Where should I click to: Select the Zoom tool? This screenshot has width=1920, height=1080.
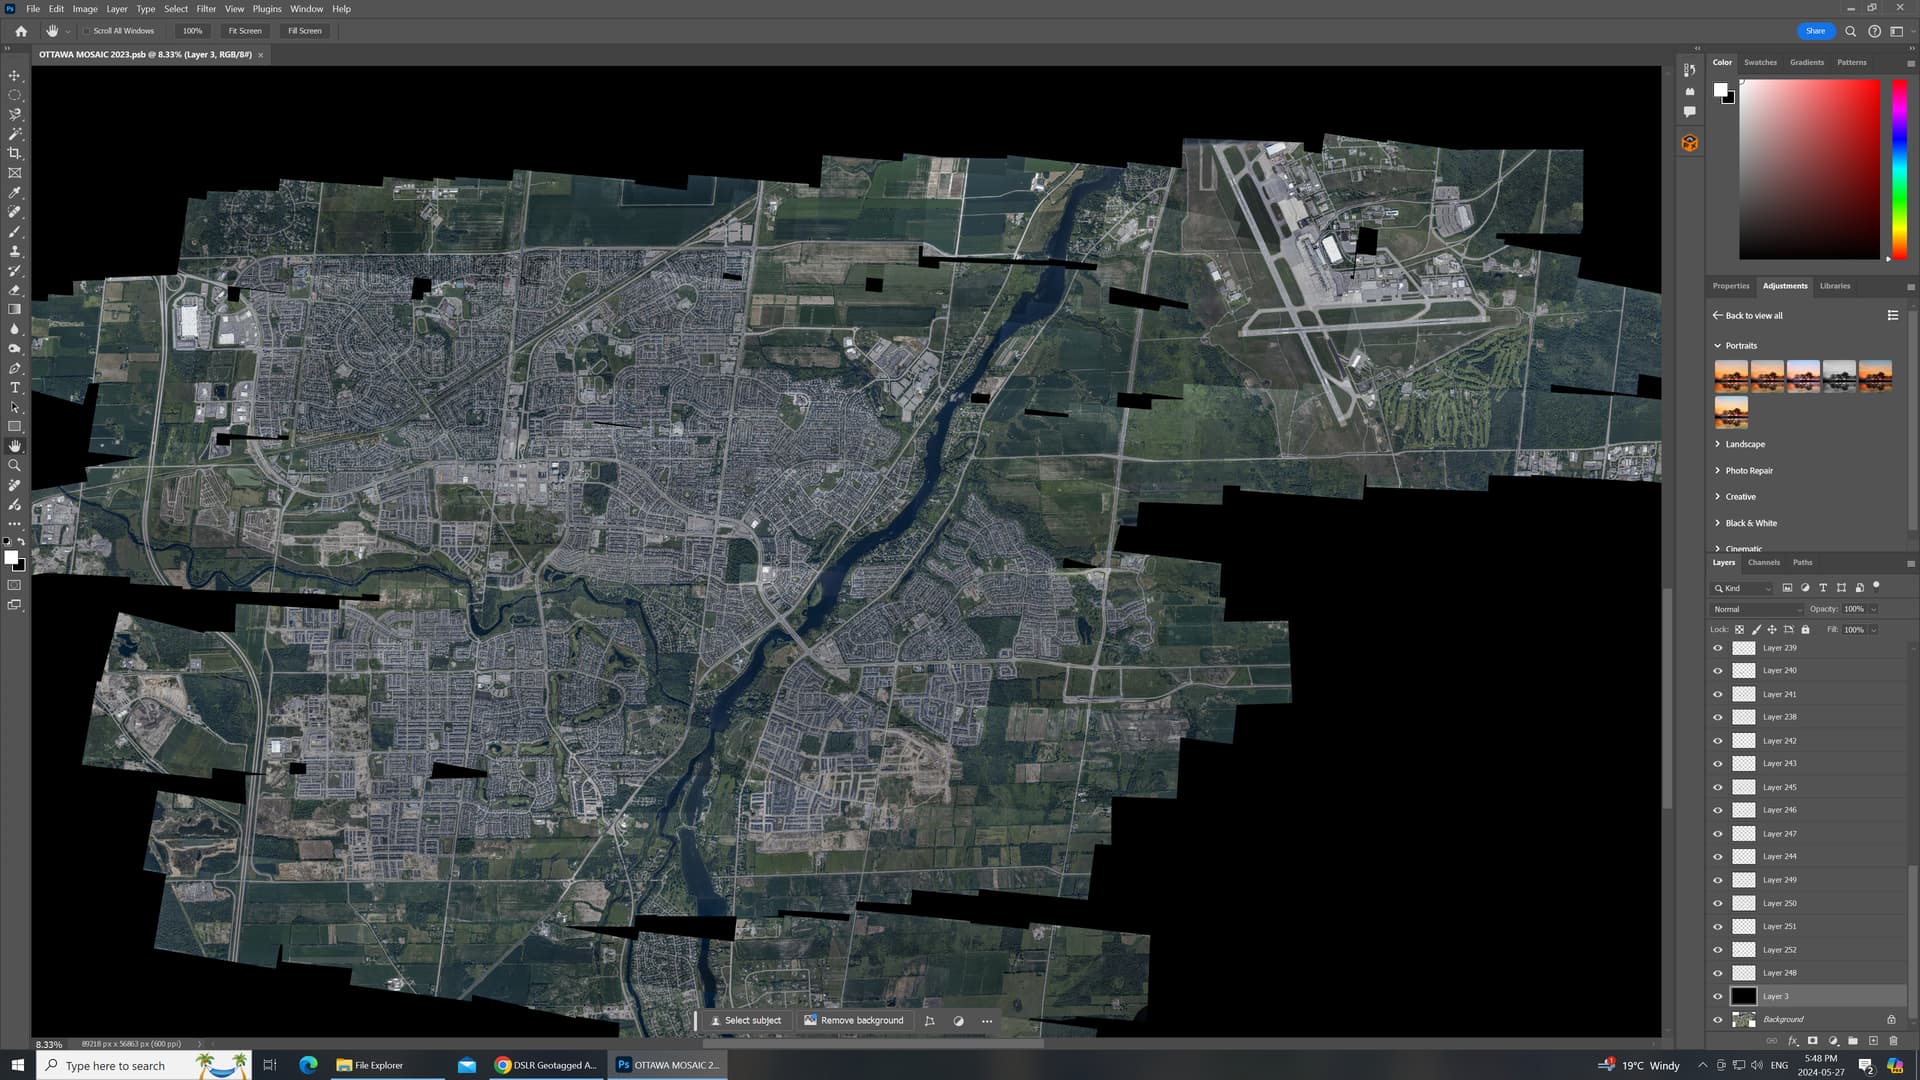(x=14, y=465)
